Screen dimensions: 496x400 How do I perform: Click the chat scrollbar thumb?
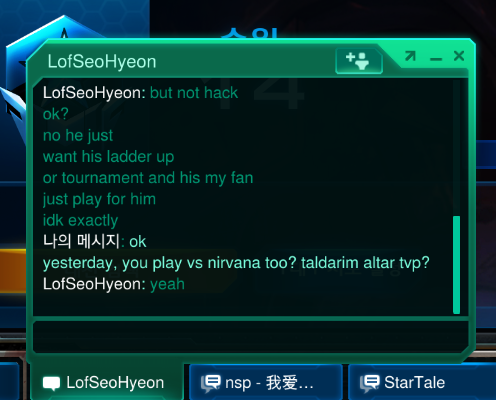456,265
